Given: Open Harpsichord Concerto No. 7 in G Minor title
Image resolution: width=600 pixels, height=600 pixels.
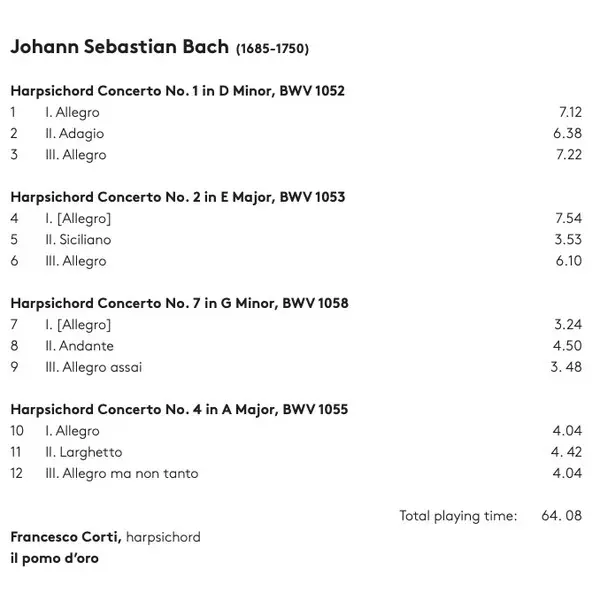Looking at the screenshot, I should (179, 303).
